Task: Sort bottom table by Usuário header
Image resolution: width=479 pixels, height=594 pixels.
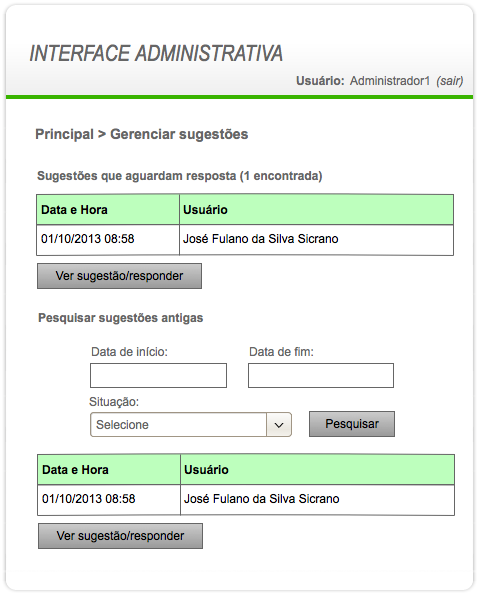Action: pos(318,470)
